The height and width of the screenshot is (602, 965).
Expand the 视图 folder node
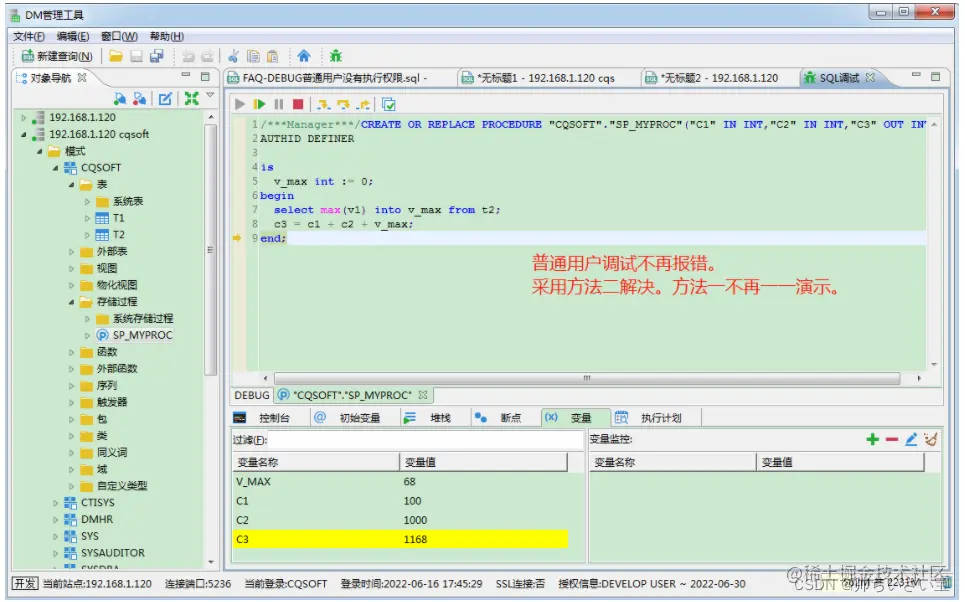click(71, 268)
